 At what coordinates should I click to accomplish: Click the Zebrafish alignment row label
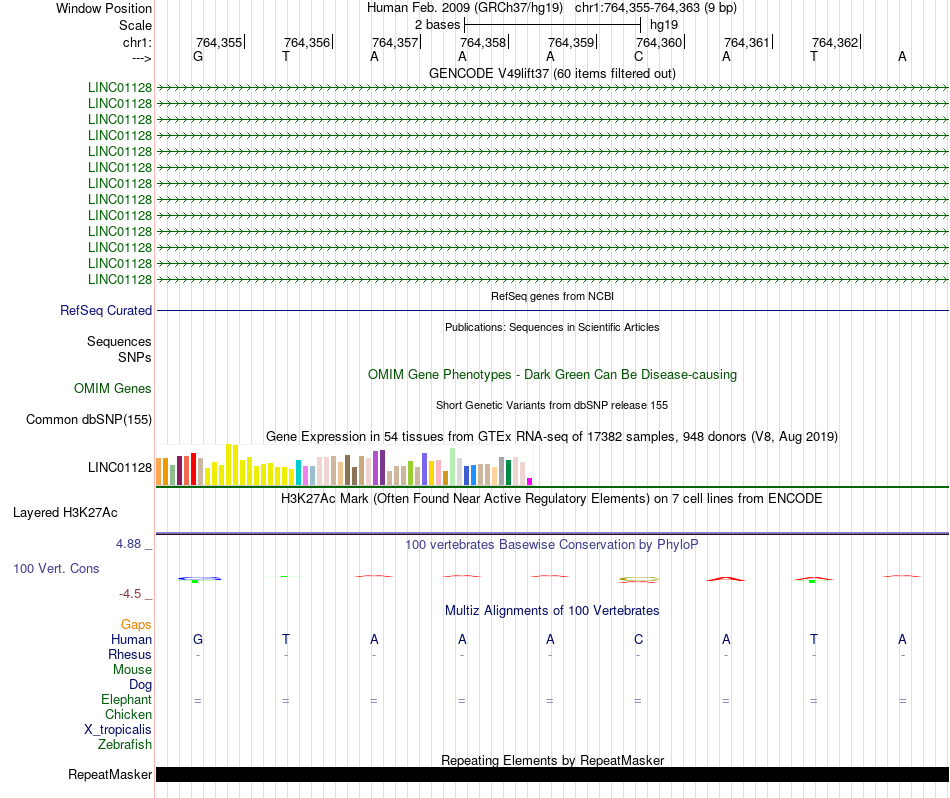[125, 744]
